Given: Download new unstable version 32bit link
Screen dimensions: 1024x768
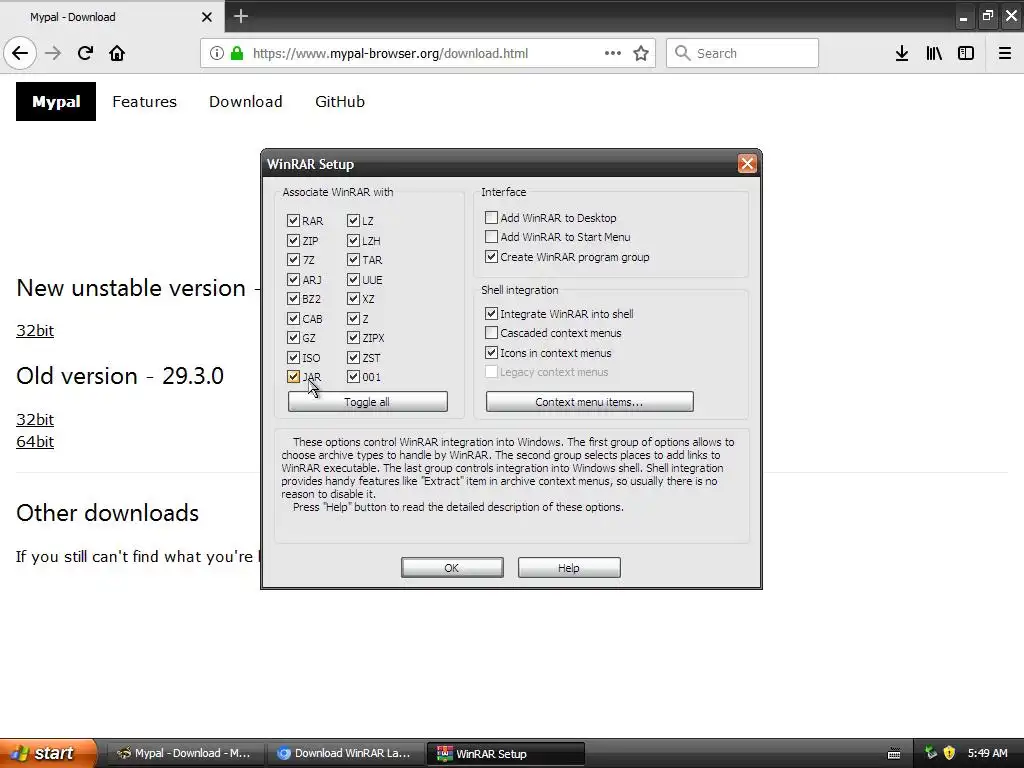Looking at the screenshot, I should [x=35, y=330].
